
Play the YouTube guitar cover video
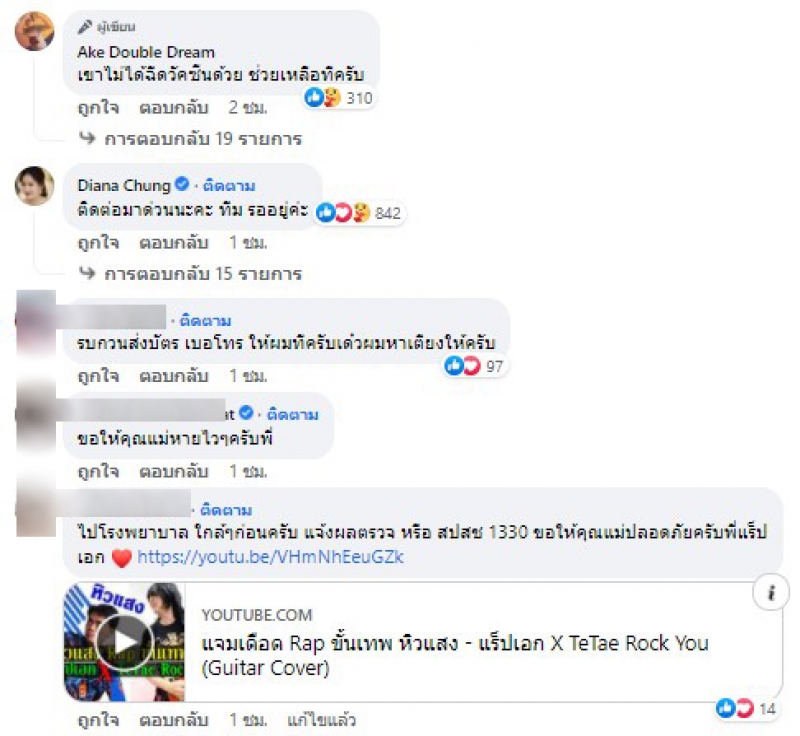(124, 642)
